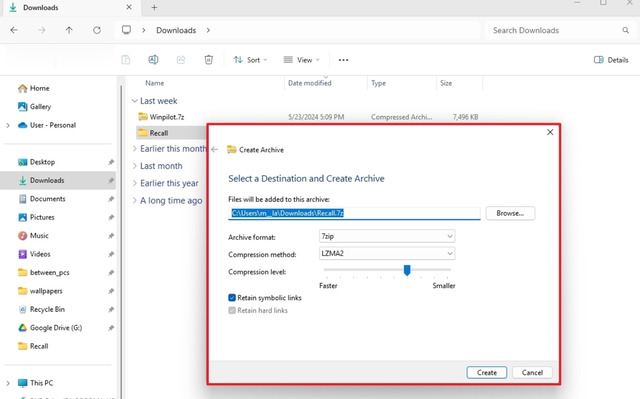Open between_pcs folder in sidebar
The height and width of the screenshot is (399, 640).
click(x=49, y=273)
